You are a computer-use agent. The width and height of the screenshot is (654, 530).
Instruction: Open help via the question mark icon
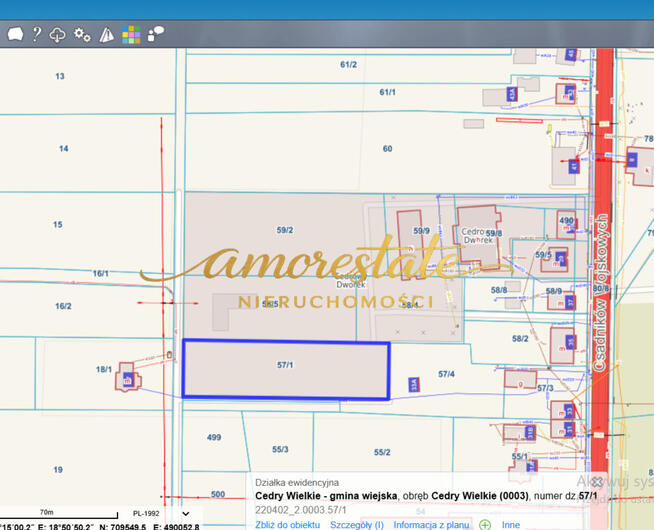click(37, 35)
